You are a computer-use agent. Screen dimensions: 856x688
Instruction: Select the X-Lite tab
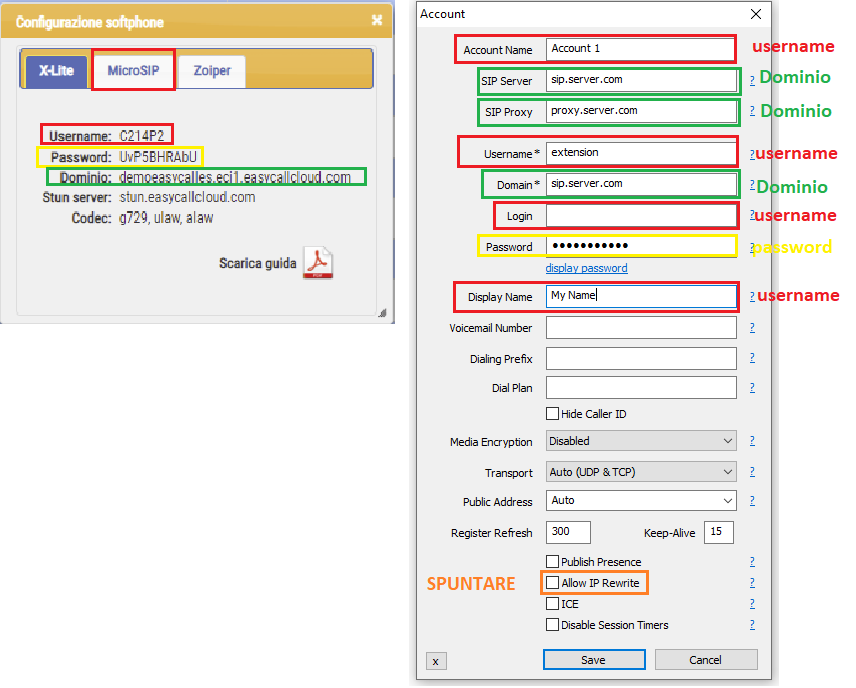click(54, 72)
